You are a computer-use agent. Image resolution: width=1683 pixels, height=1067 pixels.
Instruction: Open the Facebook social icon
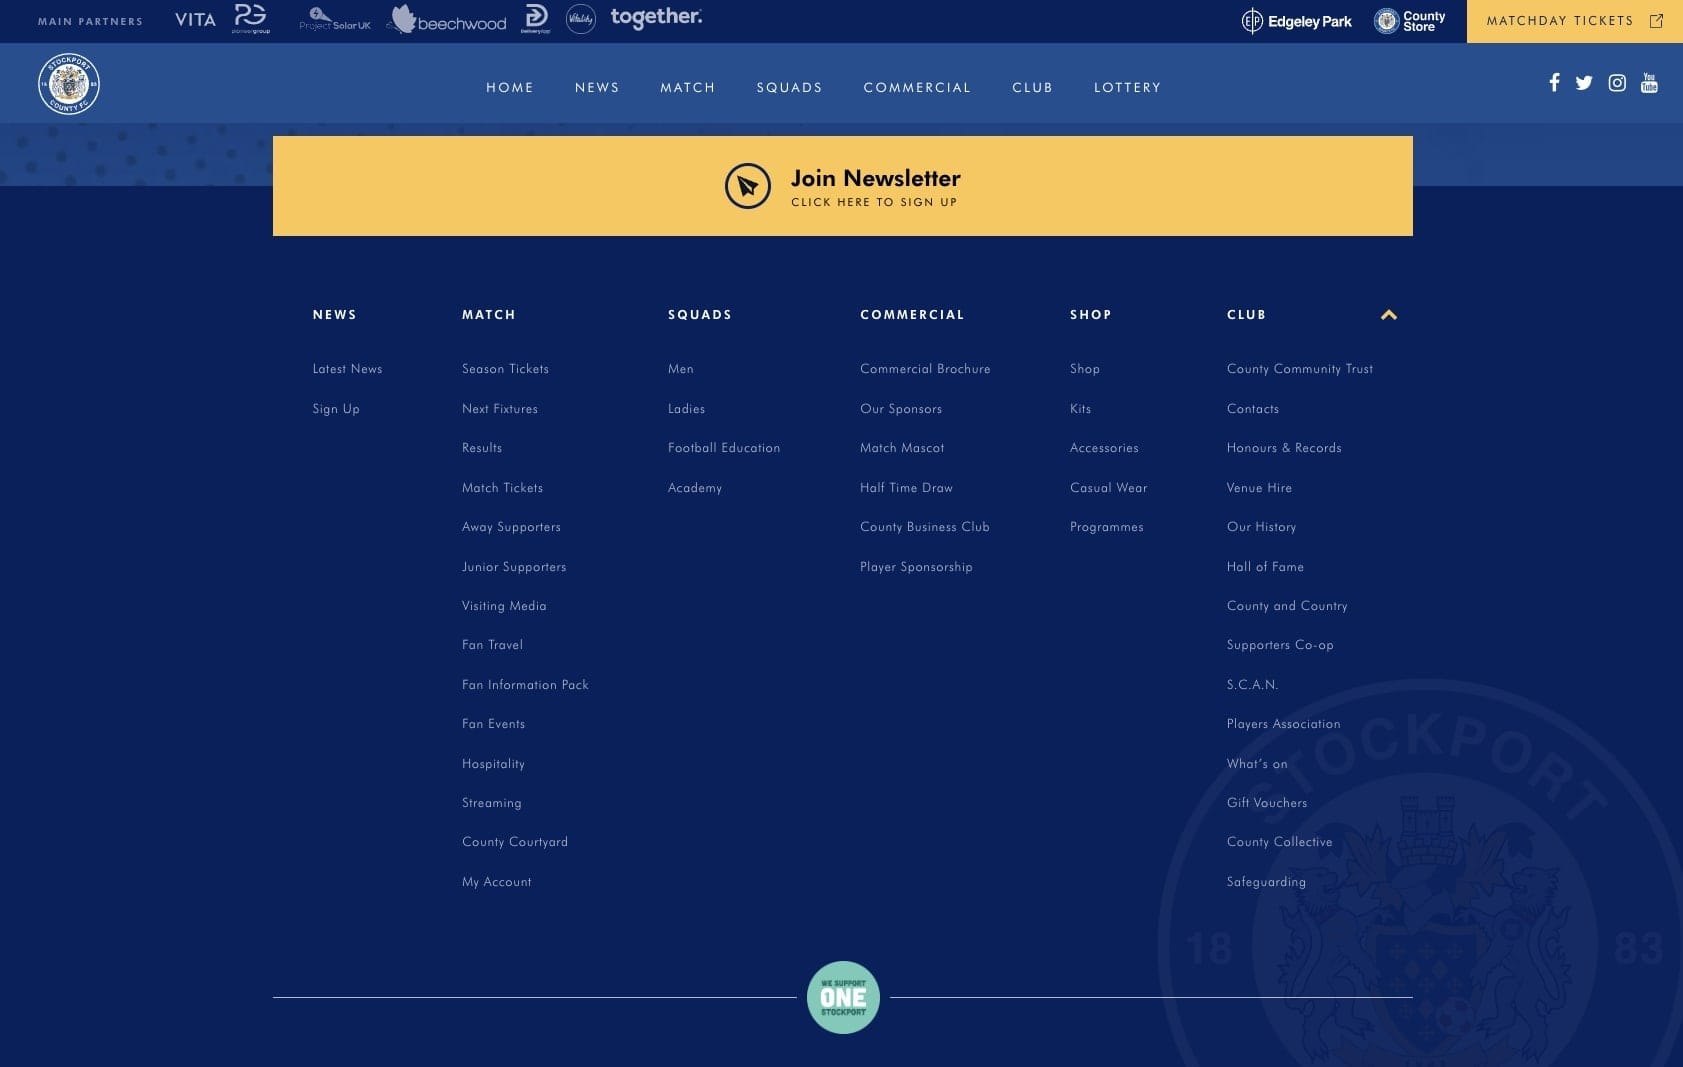pyautogui.click(x=1554, y=83)
